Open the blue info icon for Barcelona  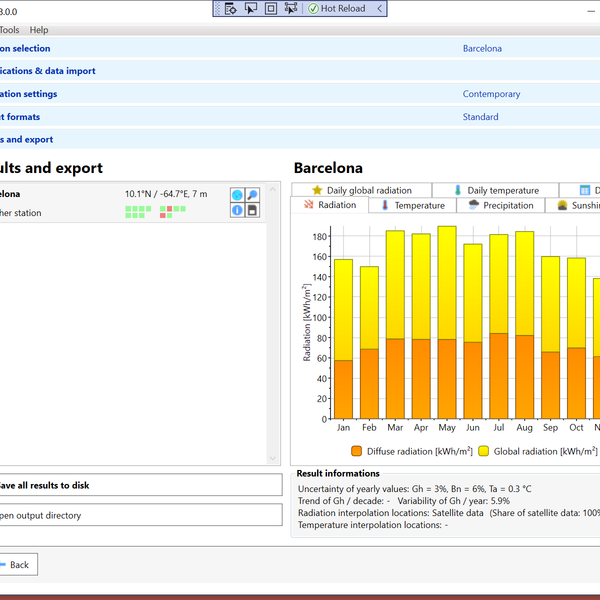[x=237, y=211]
